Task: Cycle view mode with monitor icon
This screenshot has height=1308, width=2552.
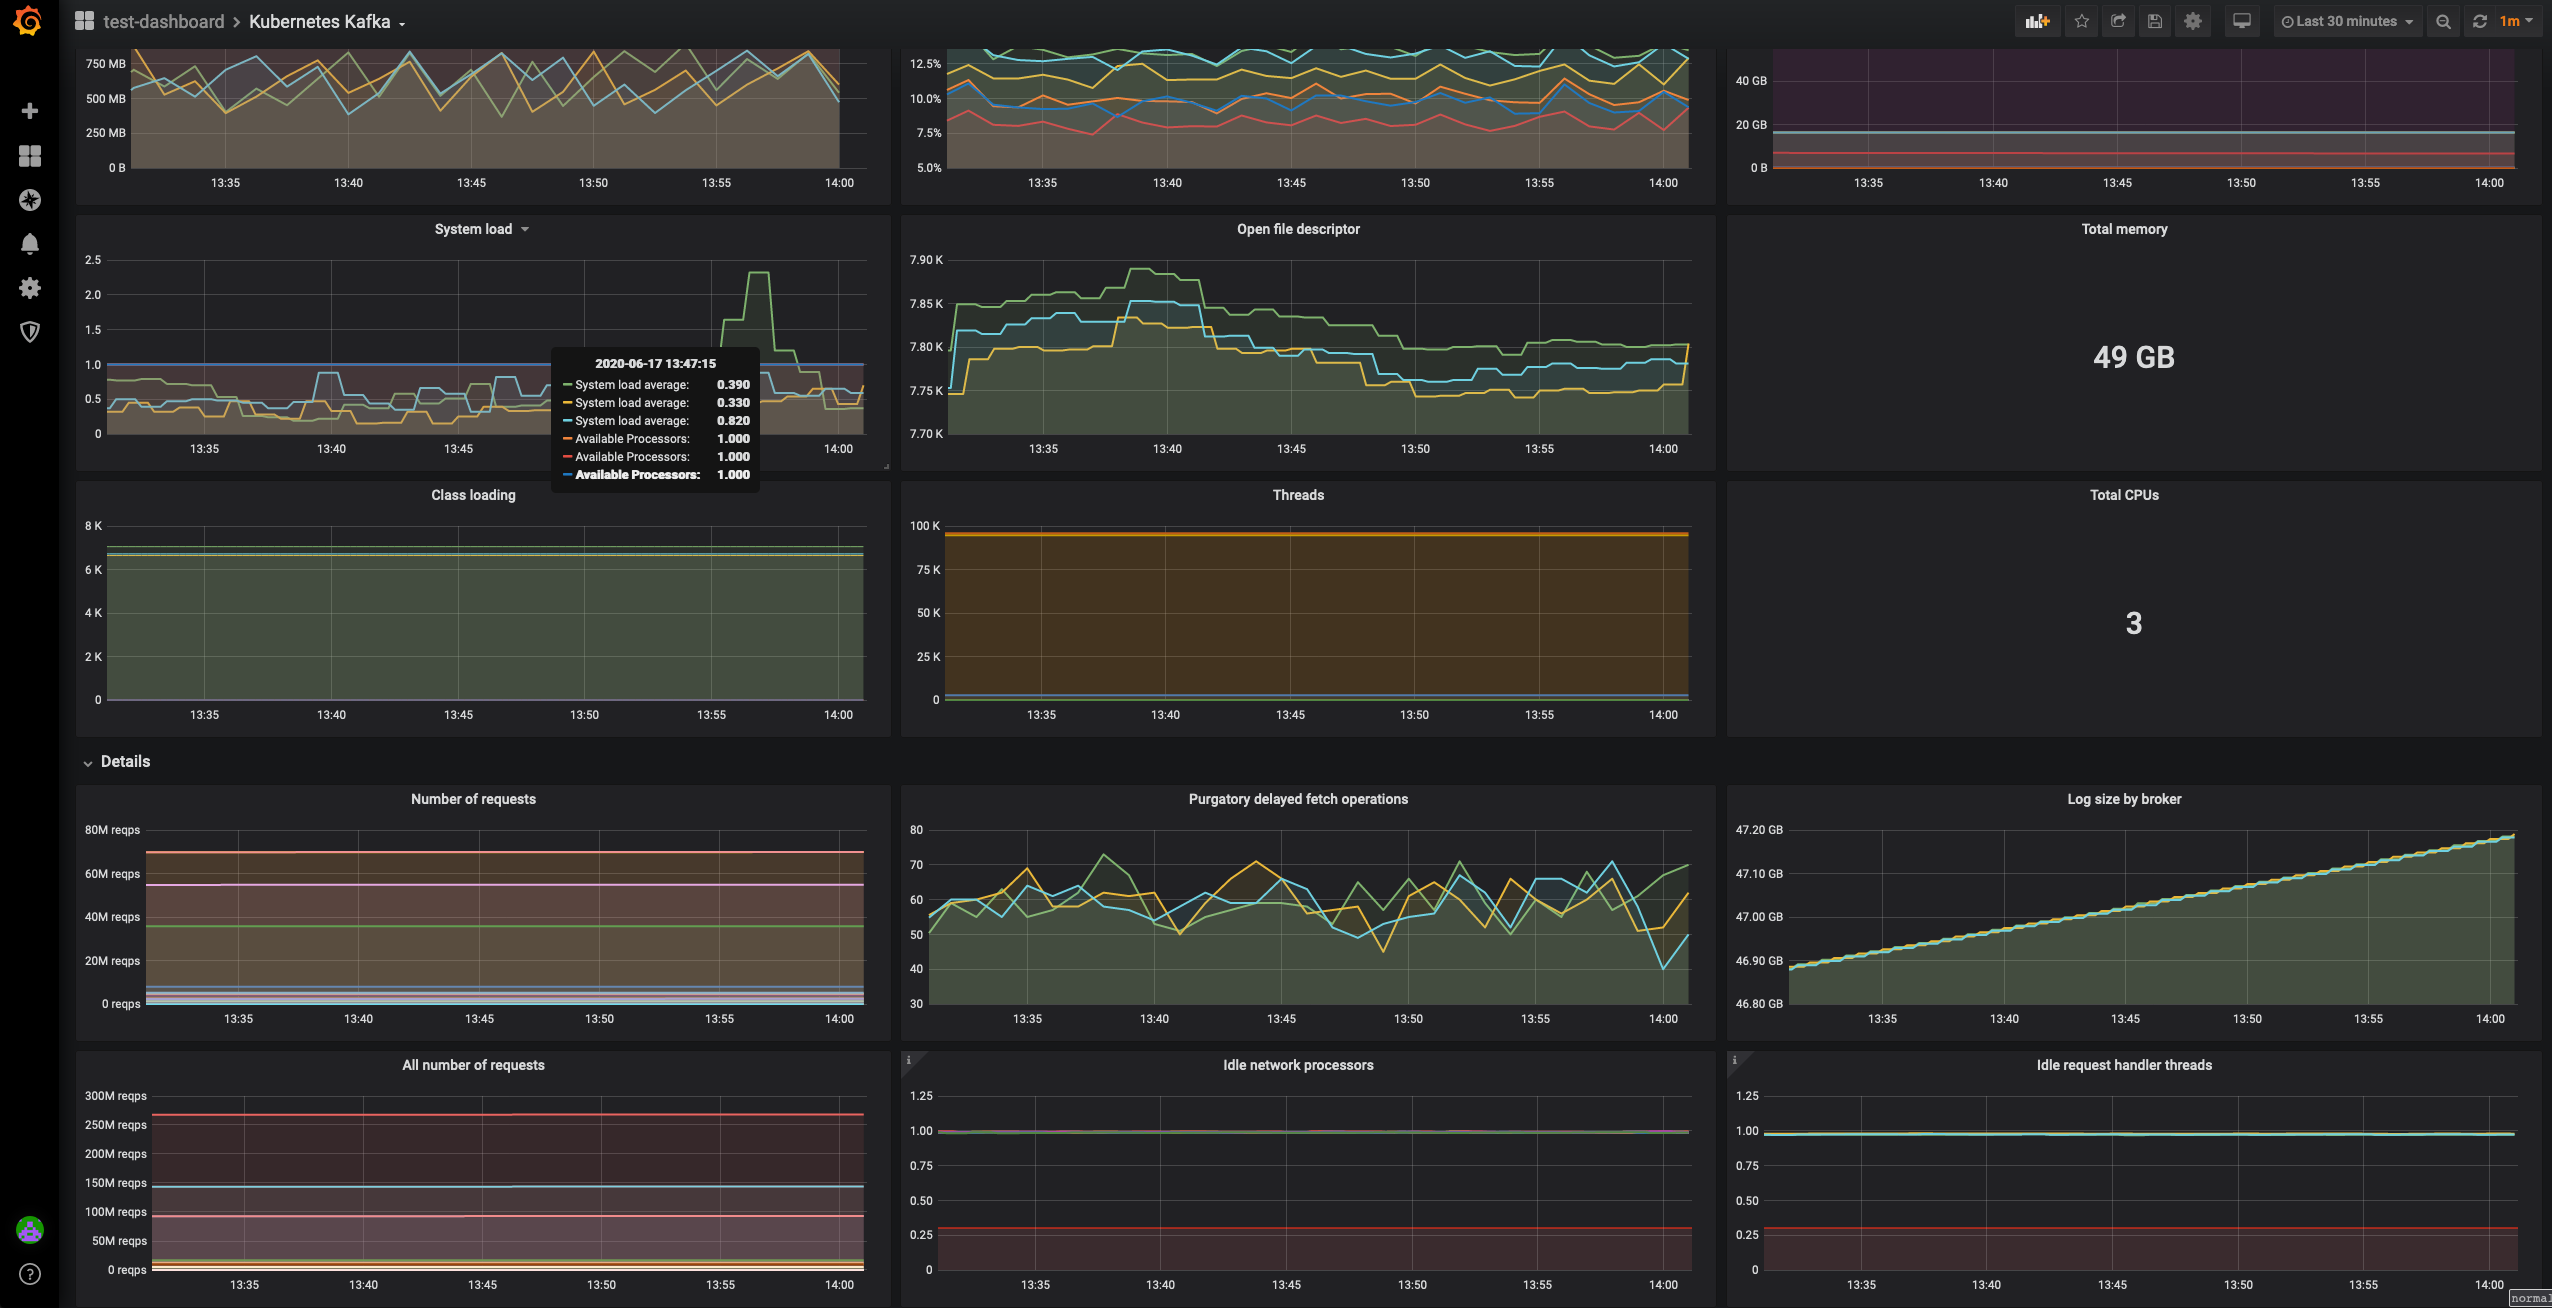Action: (2241, 21)
